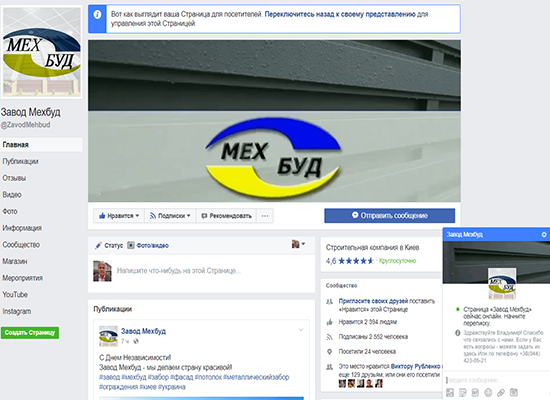The height and width of the screenshot is (400, 550).
Task: Open the Подписки dropdown
Action: pyautogui.click(x=170, y=216)
